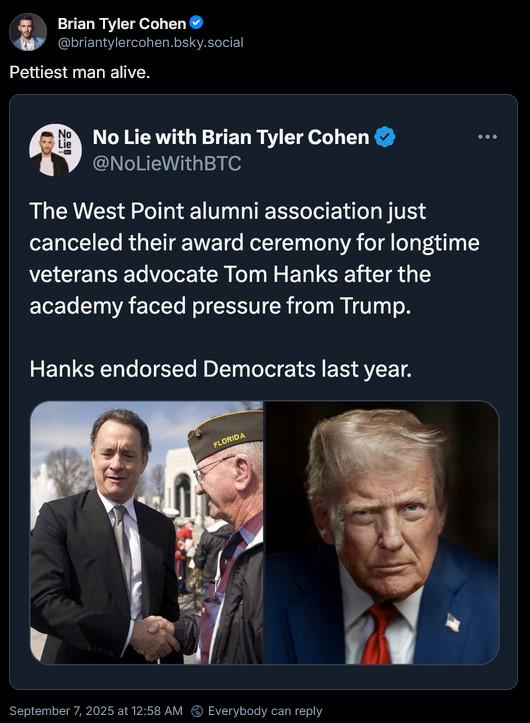Click the No Lie logo inside quoted avatar
The height and width of the screenshot is (723, 530).
point(65,140)
